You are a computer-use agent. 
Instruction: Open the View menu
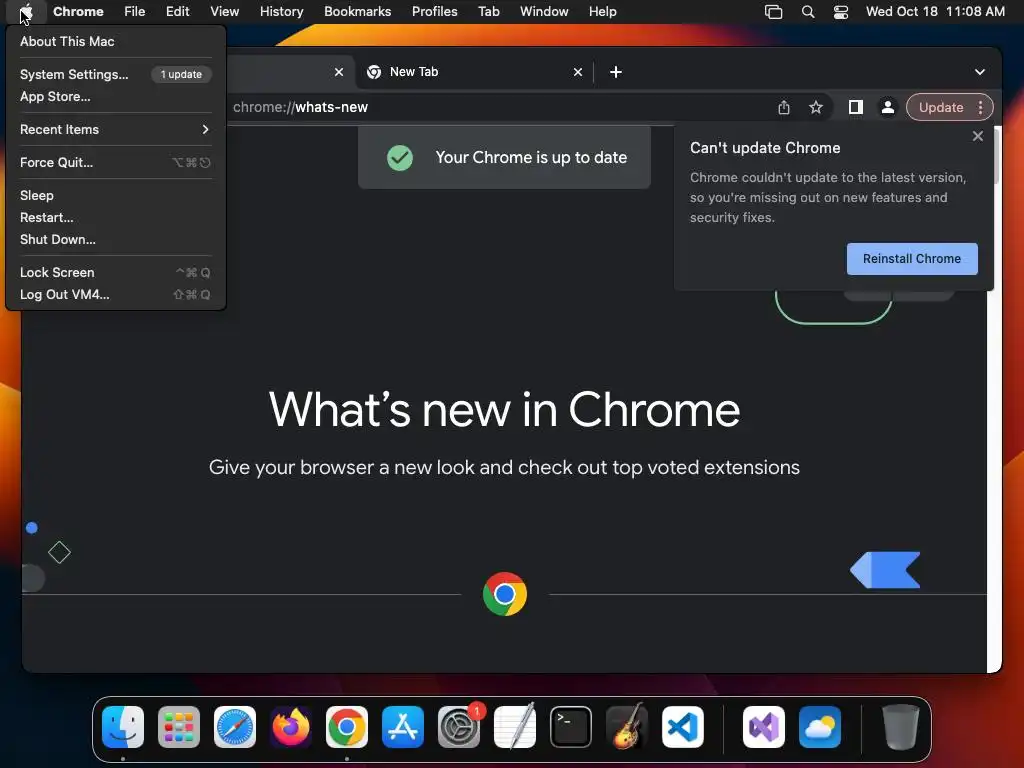[224, 12]
